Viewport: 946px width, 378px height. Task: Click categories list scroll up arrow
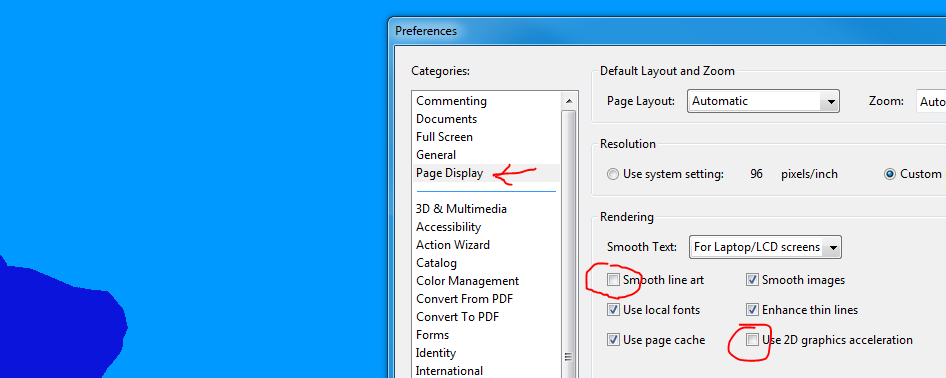[x=569, y=100]
